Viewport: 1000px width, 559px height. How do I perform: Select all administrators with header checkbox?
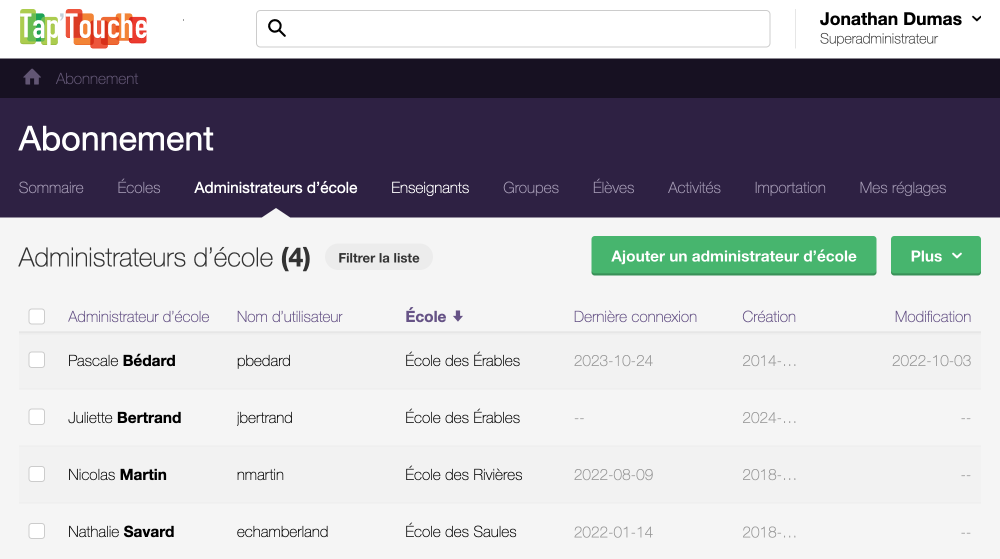tap(37, 317)
